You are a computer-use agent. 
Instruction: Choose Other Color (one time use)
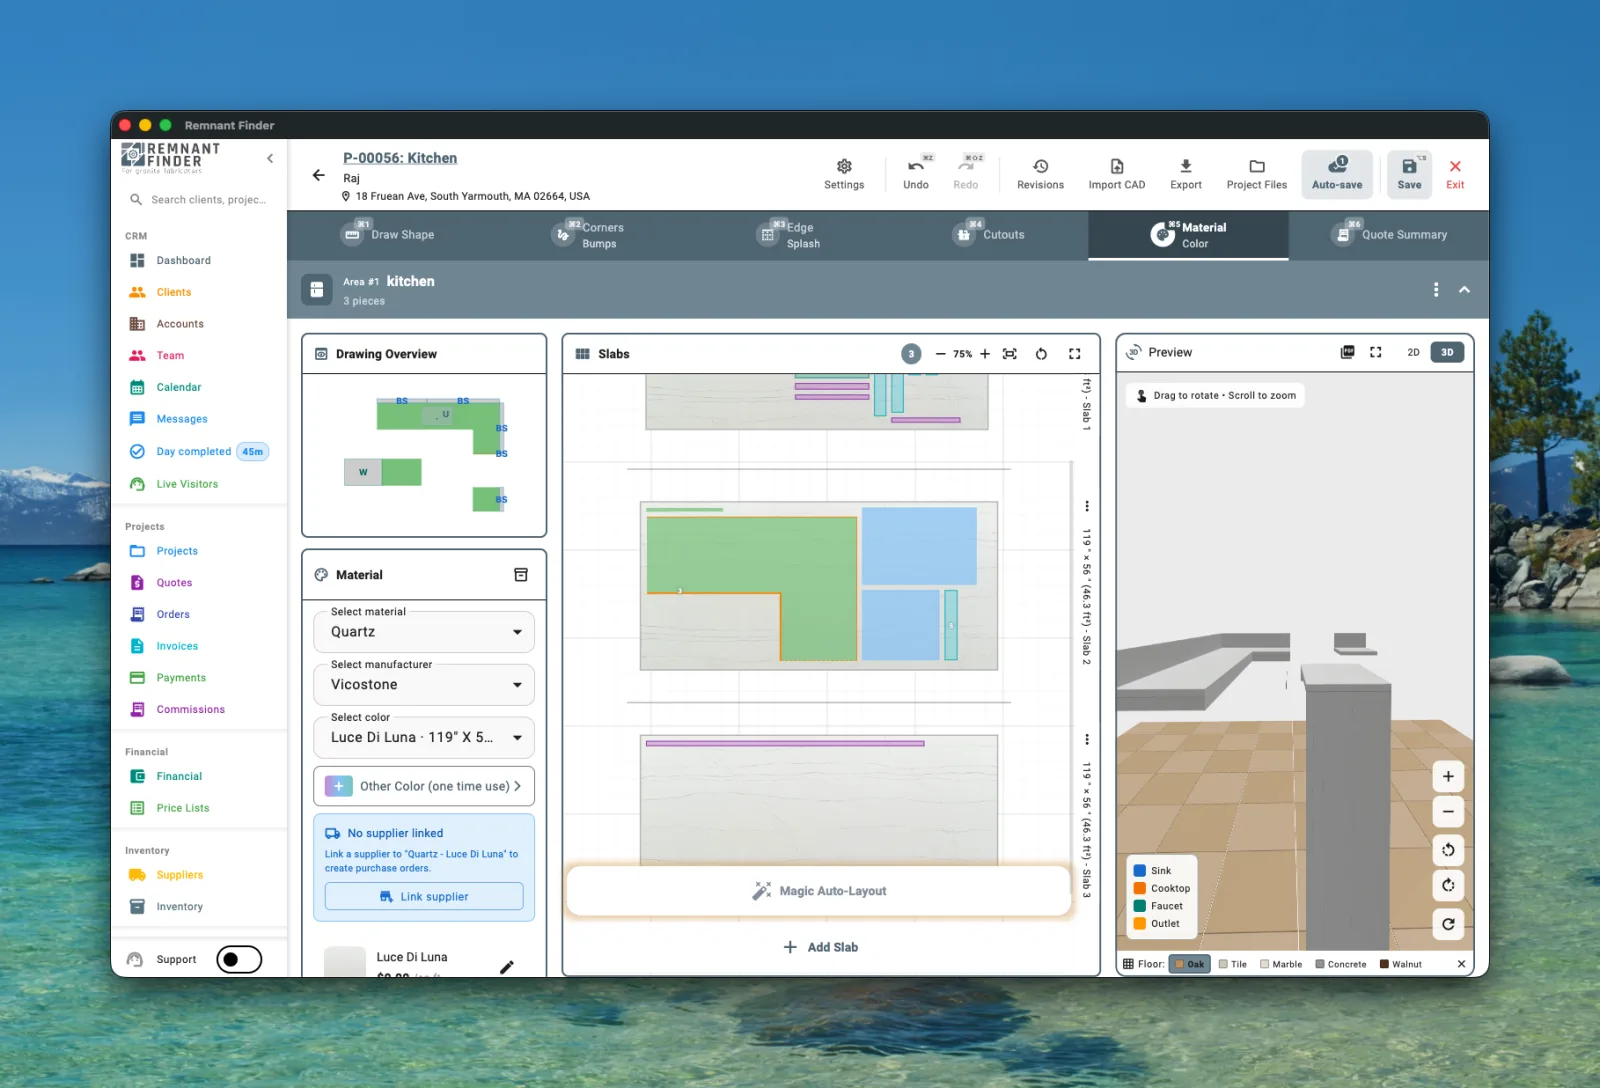click(424, 786)
